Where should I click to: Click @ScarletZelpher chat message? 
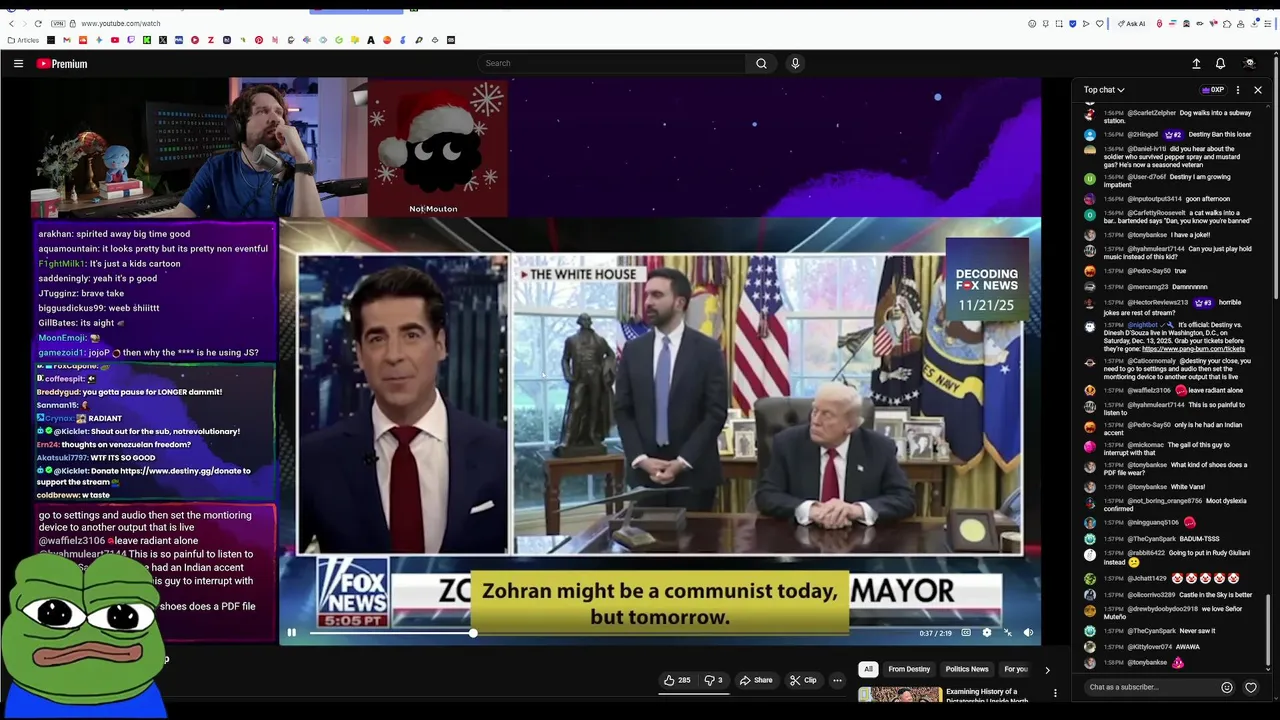[1168, 117]
